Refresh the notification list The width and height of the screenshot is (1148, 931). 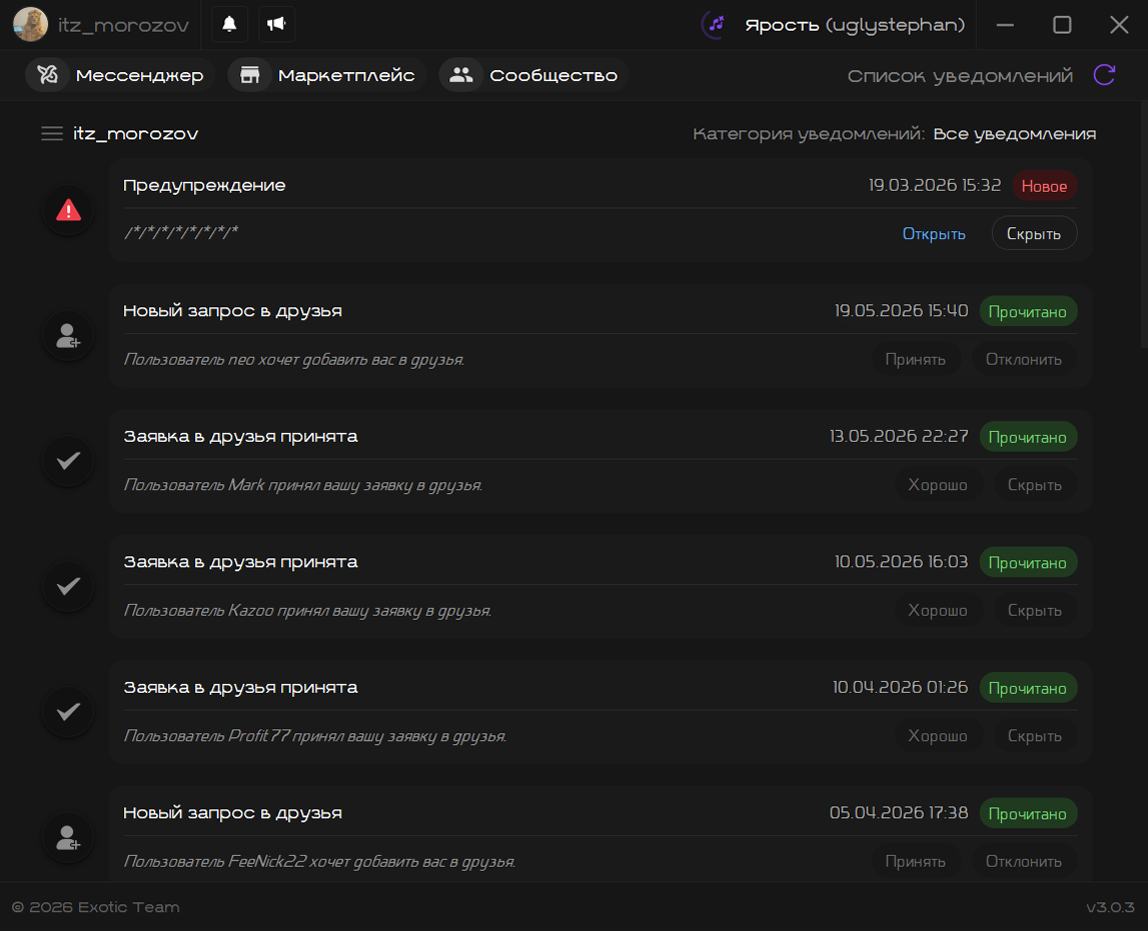coord(1104,75)
